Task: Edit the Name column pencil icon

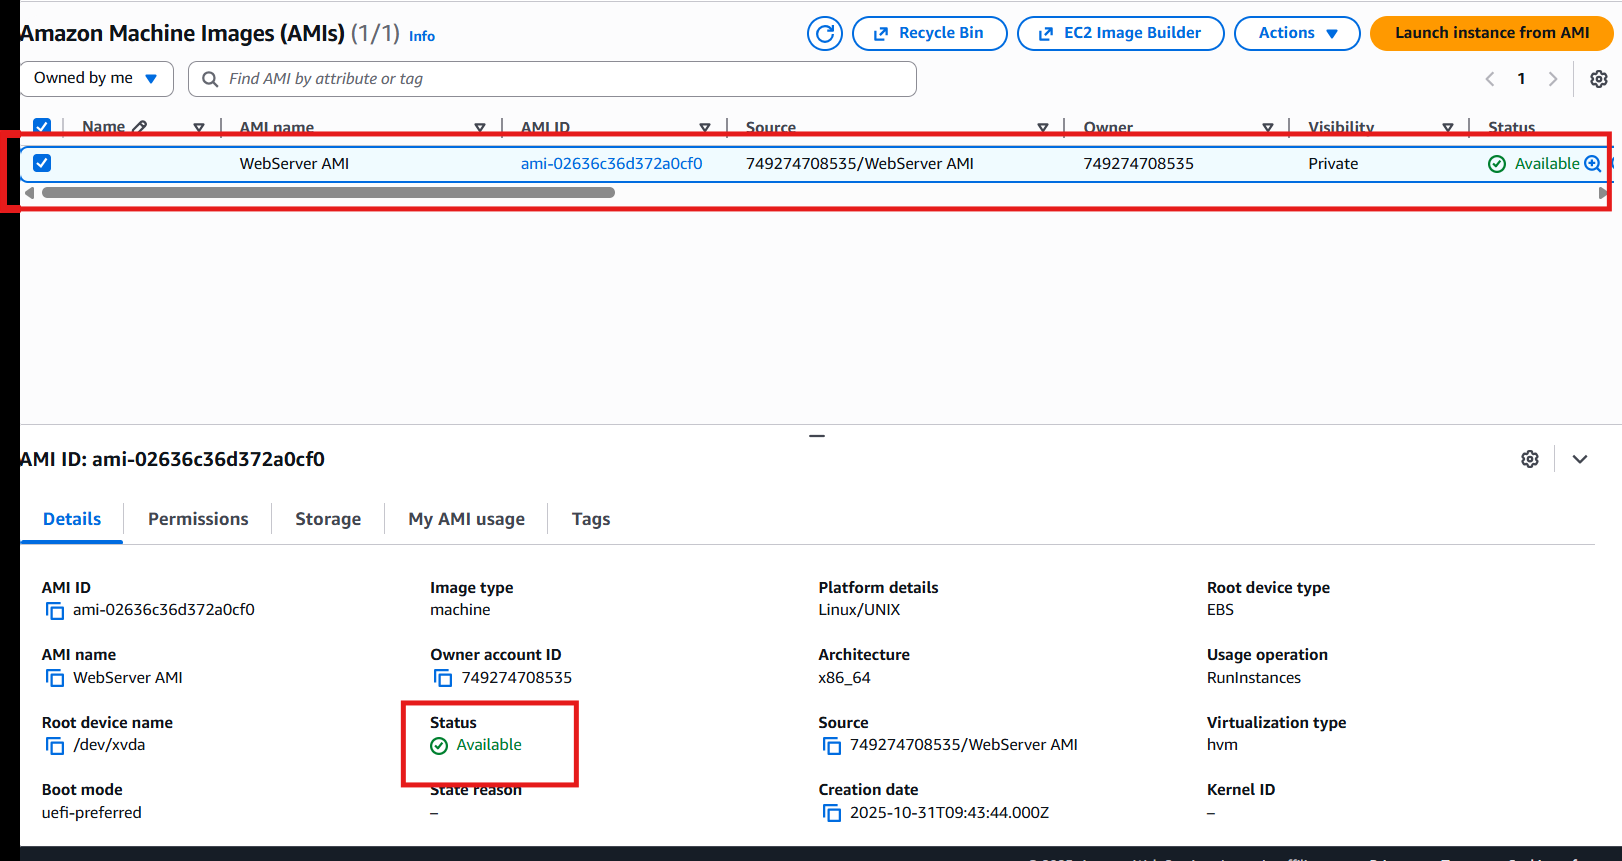Action: click(x=140, y=127)
